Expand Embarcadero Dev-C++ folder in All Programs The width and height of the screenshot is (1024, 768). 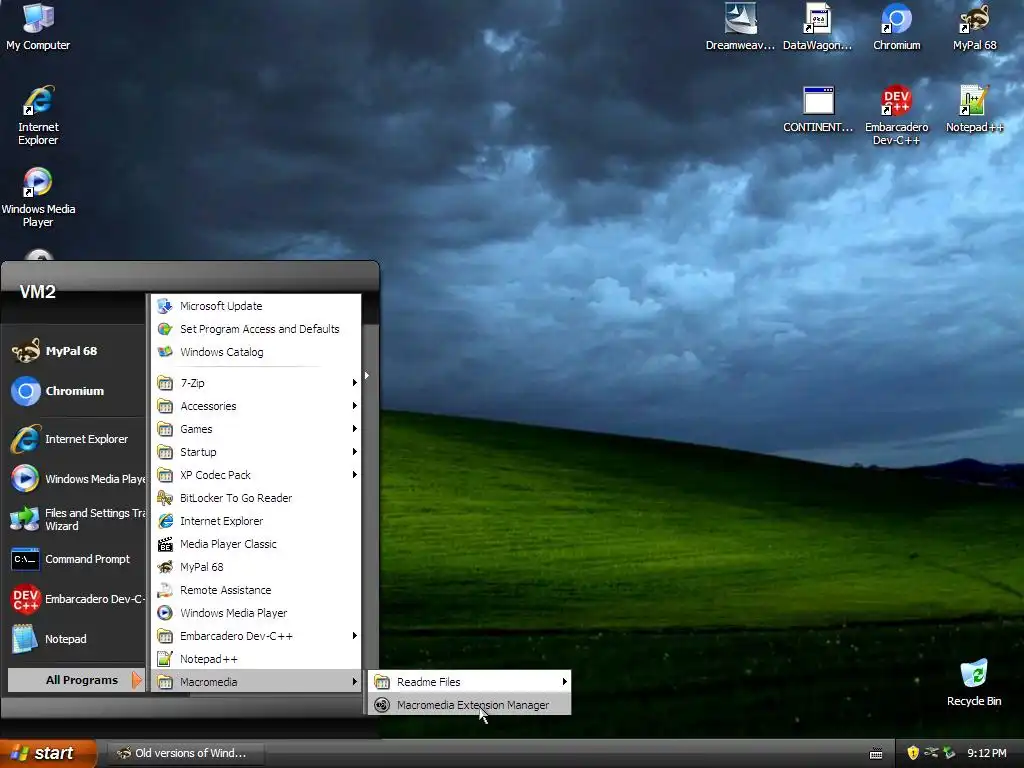click(256, 636)
